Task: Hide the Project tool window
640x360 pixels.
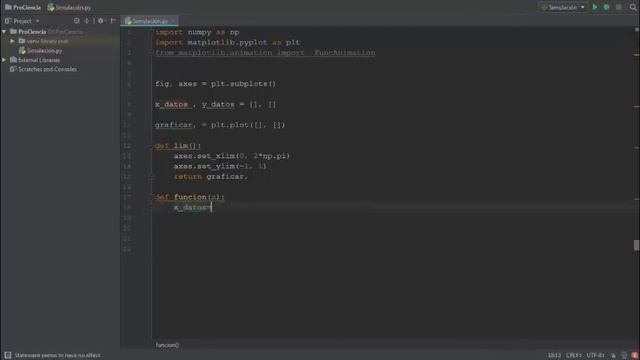Action: [113, 21]
